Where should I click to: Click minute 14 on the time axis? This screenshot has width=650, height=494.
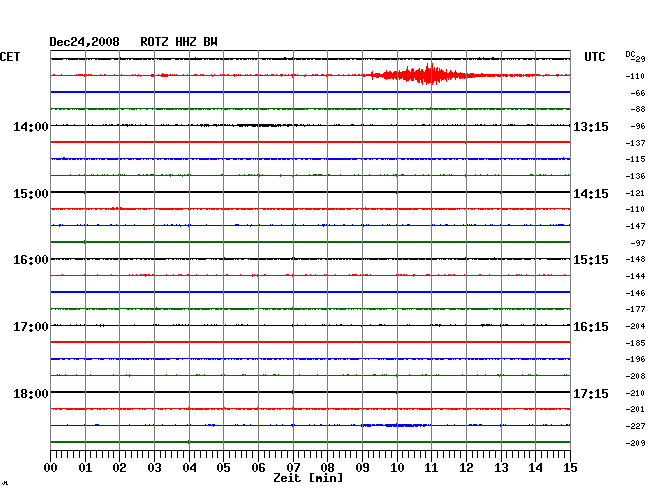click(535, 467)
